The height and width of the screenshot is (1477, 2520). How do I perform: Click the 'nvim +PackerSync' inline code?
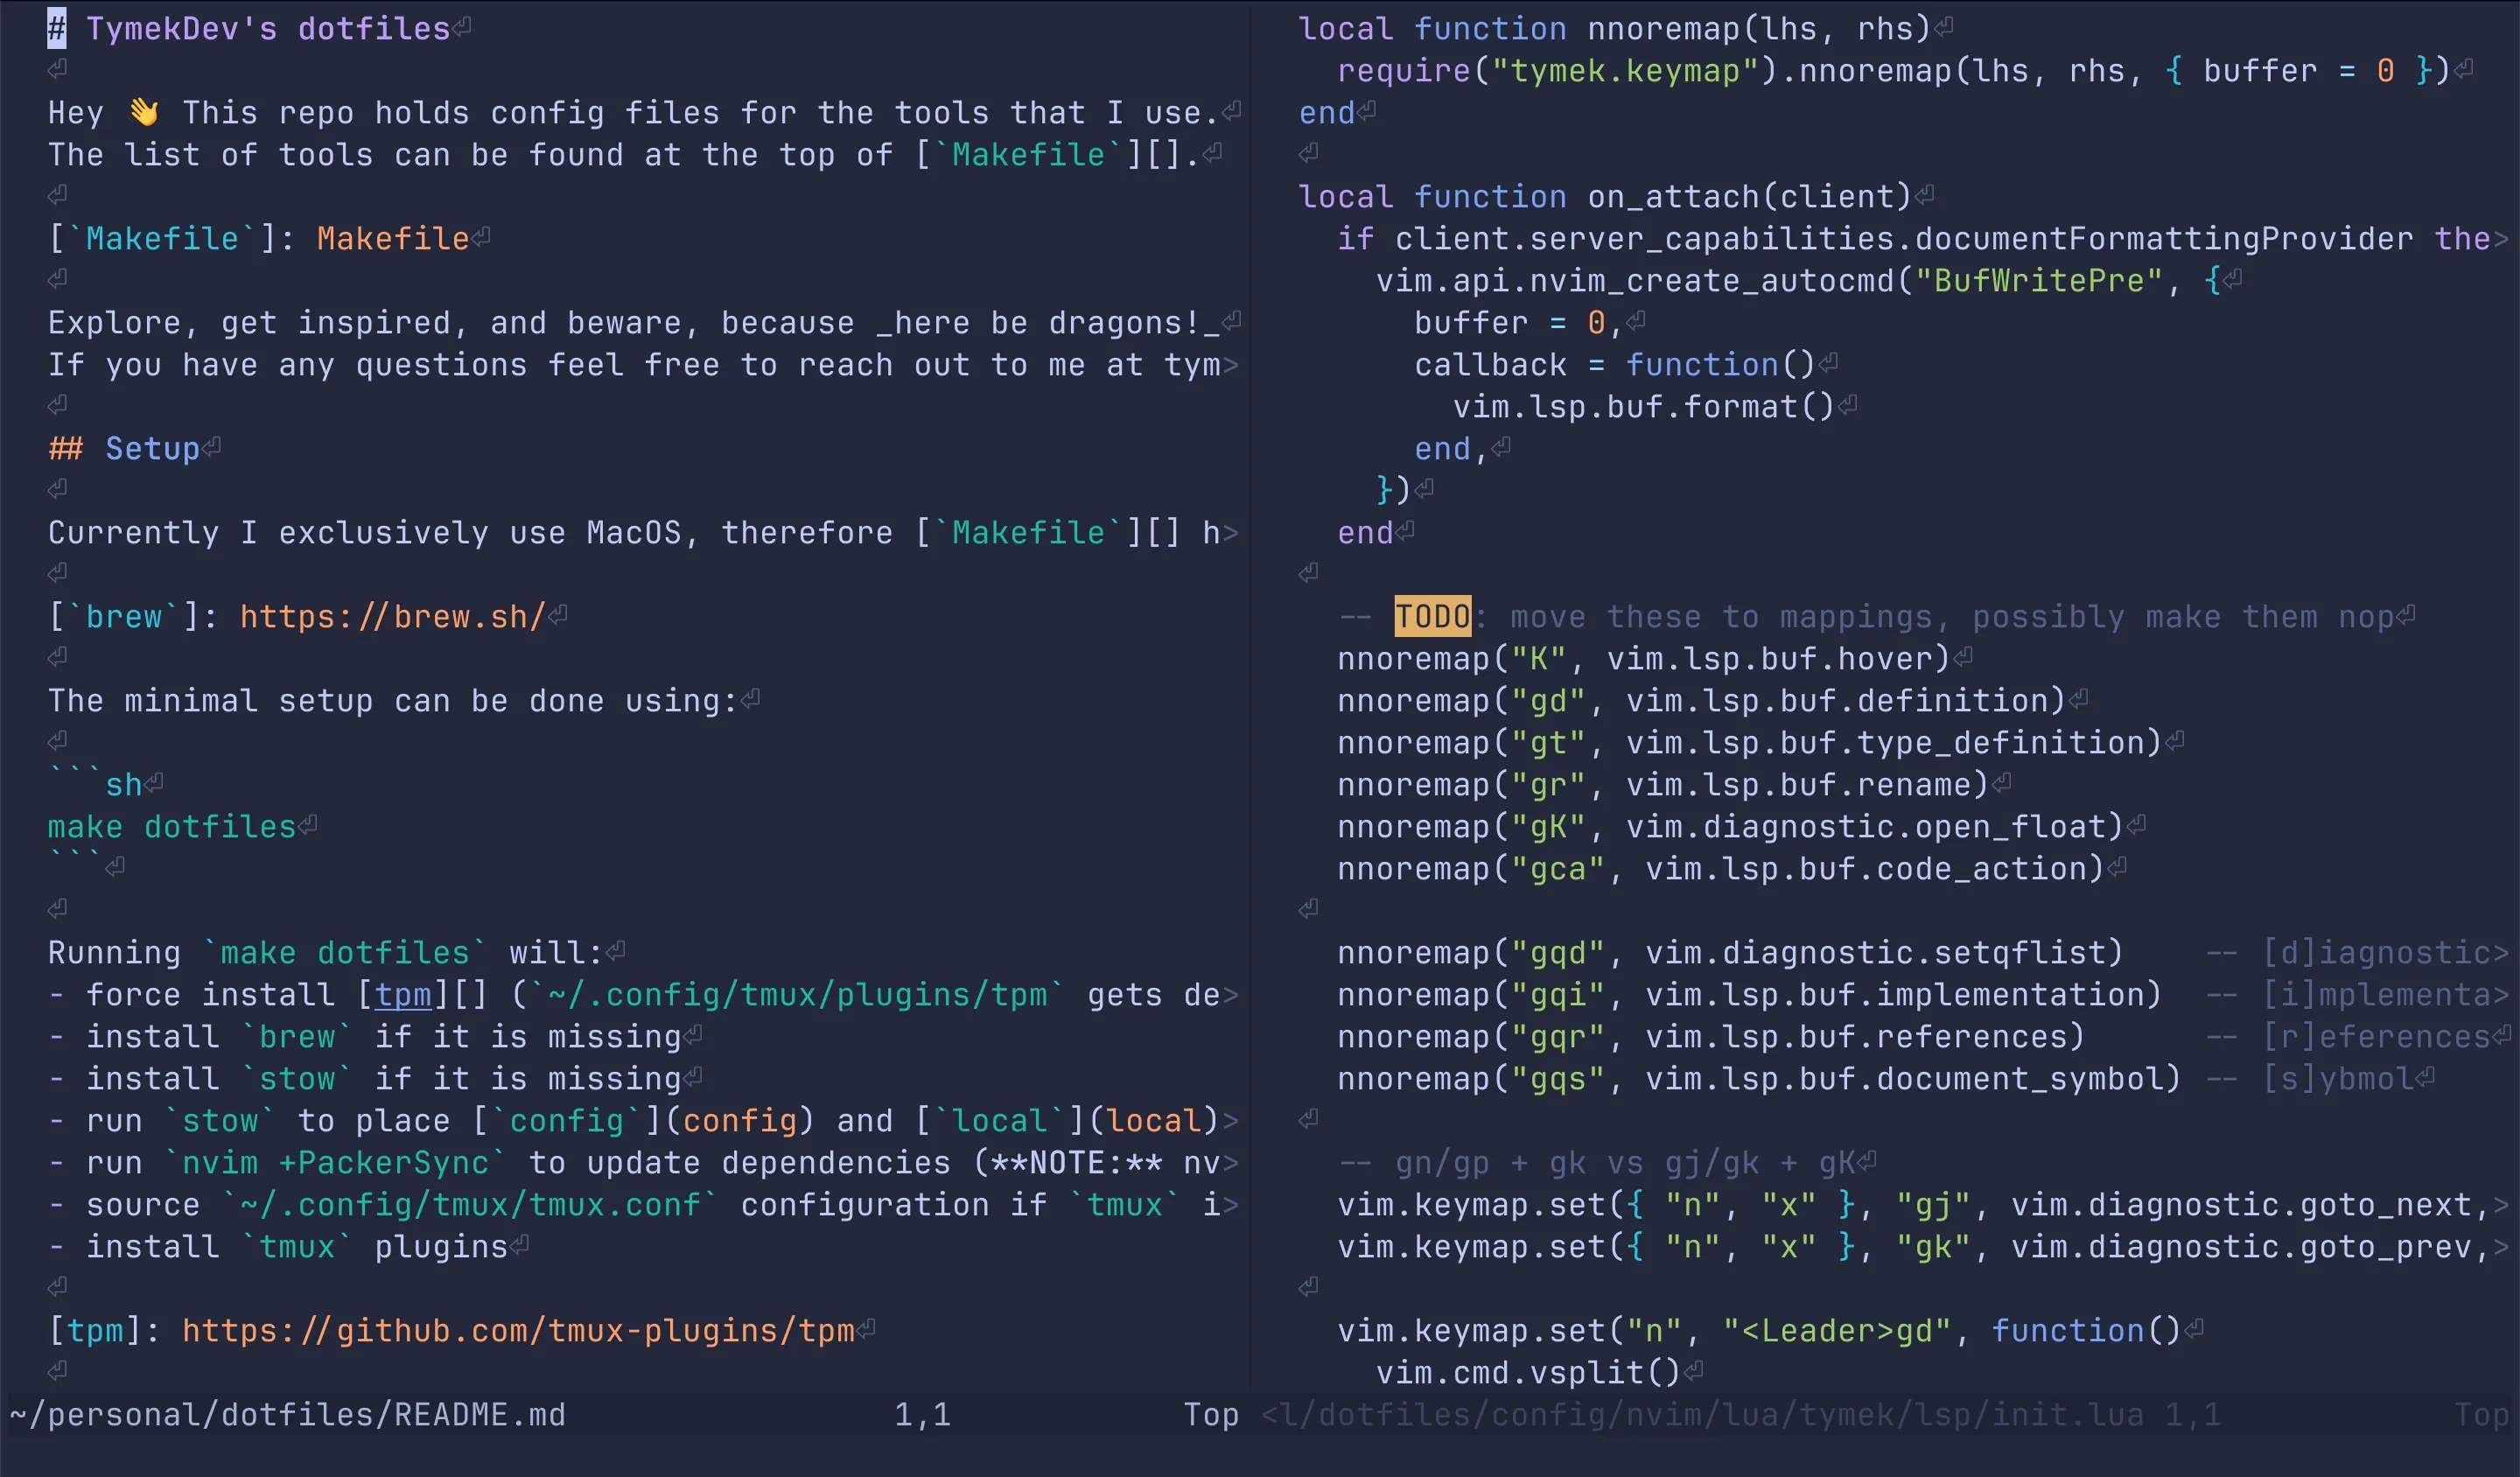(x=336, y=1163)
